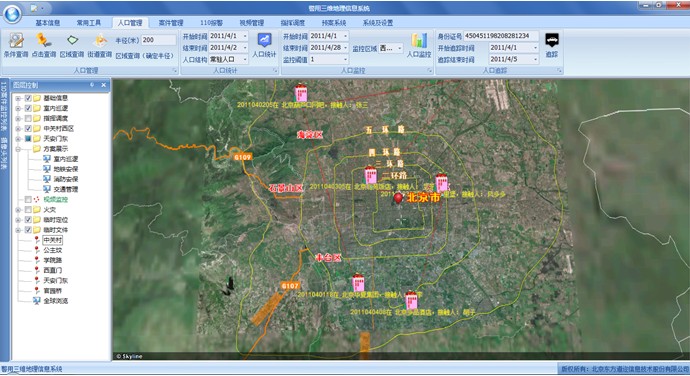This screenshot has width=690, height=376.
Task: Choose the 街道查询 street query tool
Action: tap(99, 46)
